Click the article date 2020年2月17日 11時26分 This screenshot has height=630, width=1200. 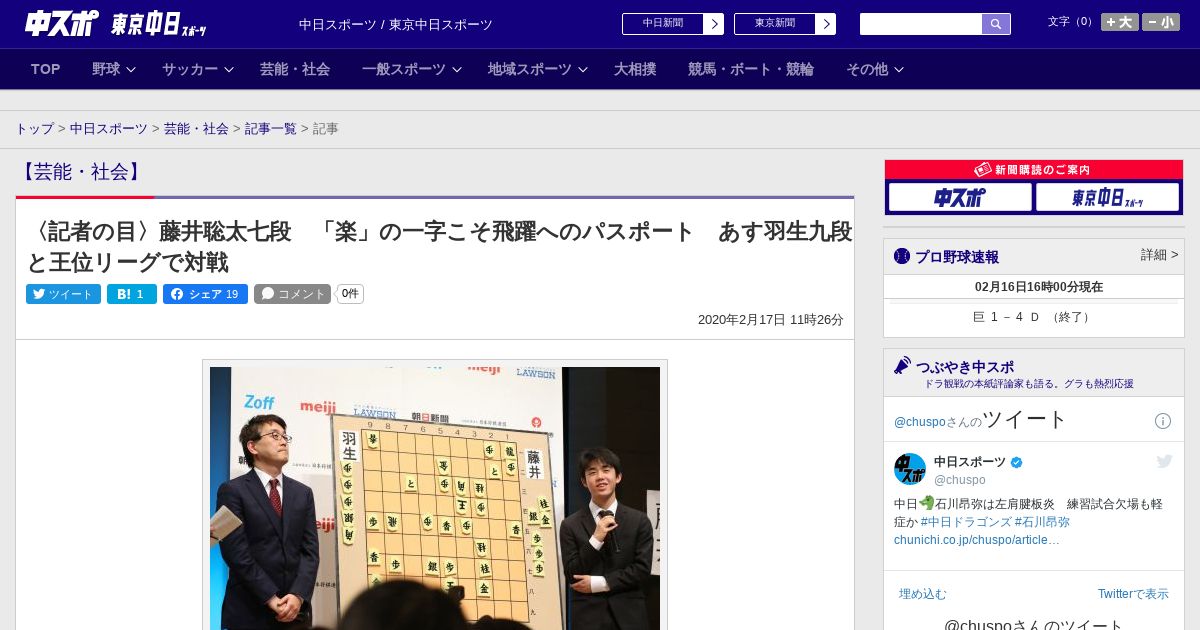click(771, 320)
